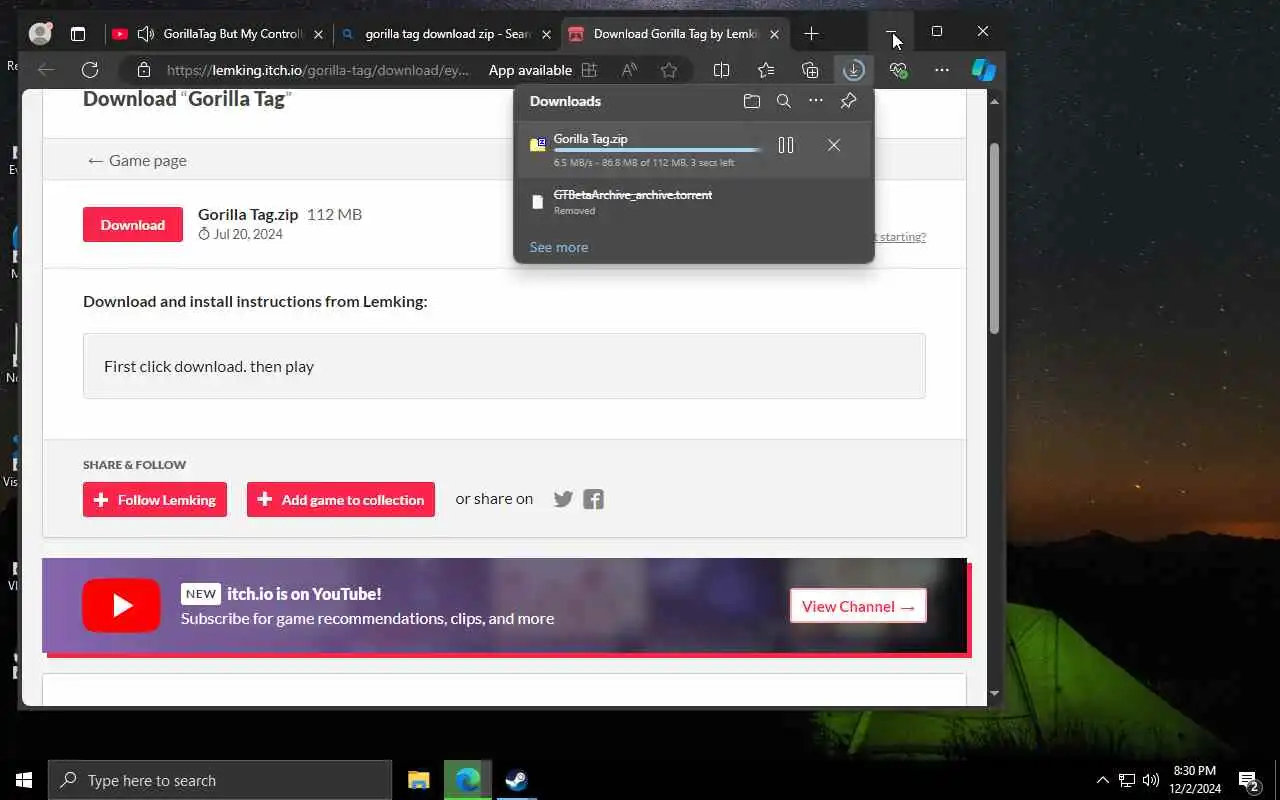Switch to the GorillaTag But My Controller tab
This screenshot has height=800, width=1280.
219,34
